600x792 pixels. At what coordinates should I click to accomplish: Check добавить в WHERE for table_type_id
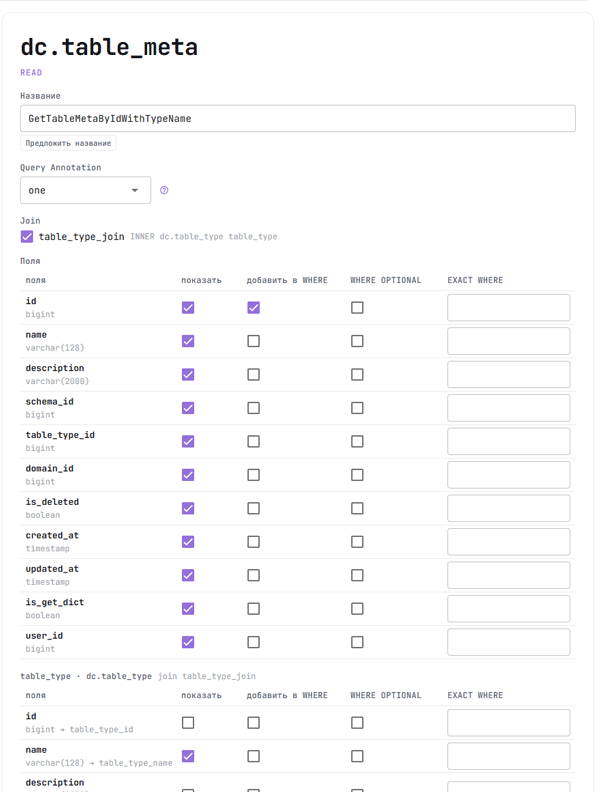254,441
